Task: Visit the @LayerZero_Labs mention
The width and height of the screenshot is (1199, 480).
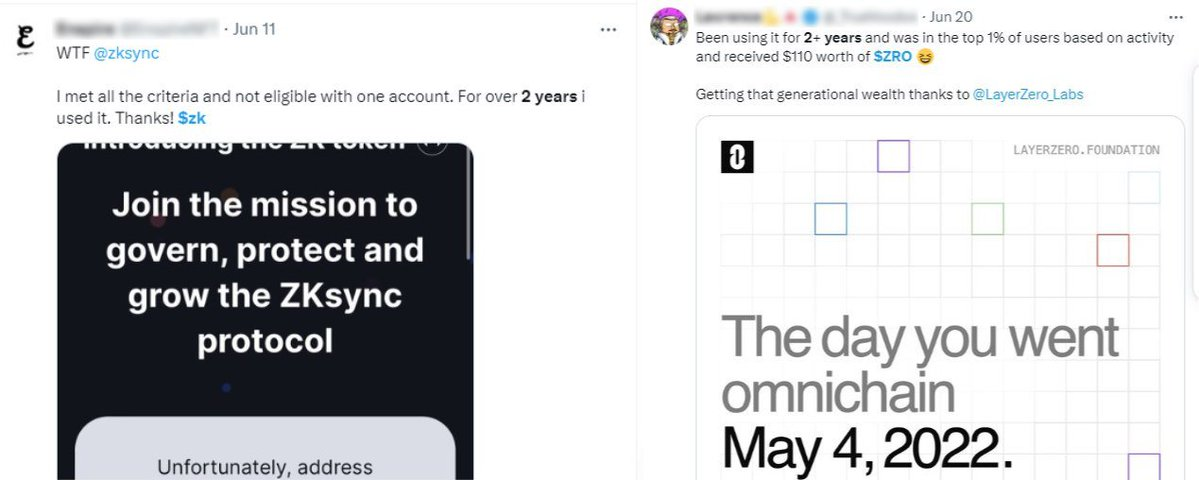Action: pyautogui.click(x=1027, y=94)
